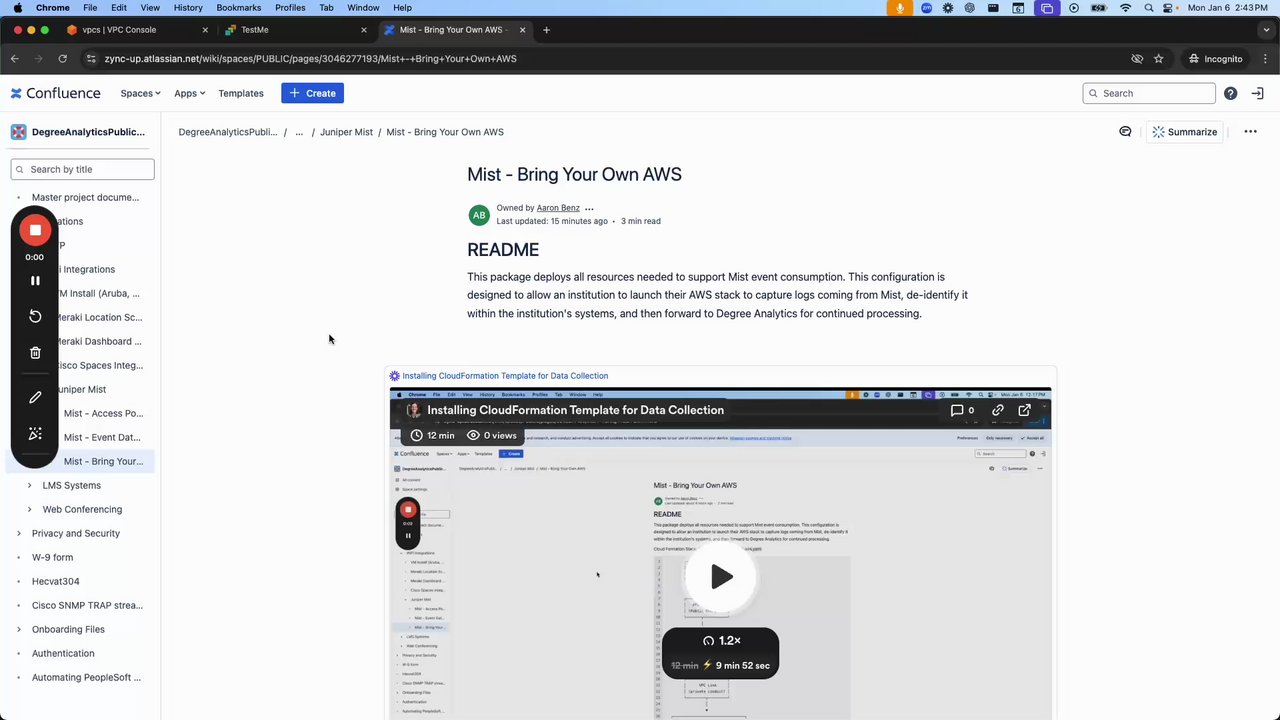This screenshot has height=720, width=1280.
Task: Copy the Loom video link icon
Action: [x=998, y=410]
